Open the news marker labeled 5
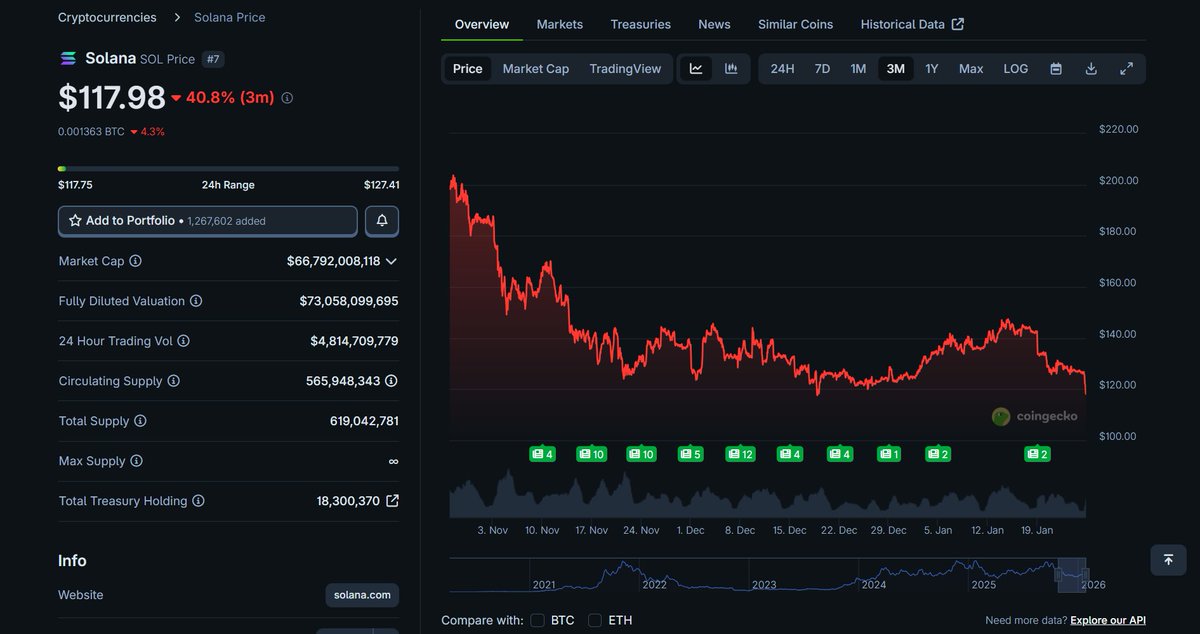1200x634 pixels. [690, 454]
